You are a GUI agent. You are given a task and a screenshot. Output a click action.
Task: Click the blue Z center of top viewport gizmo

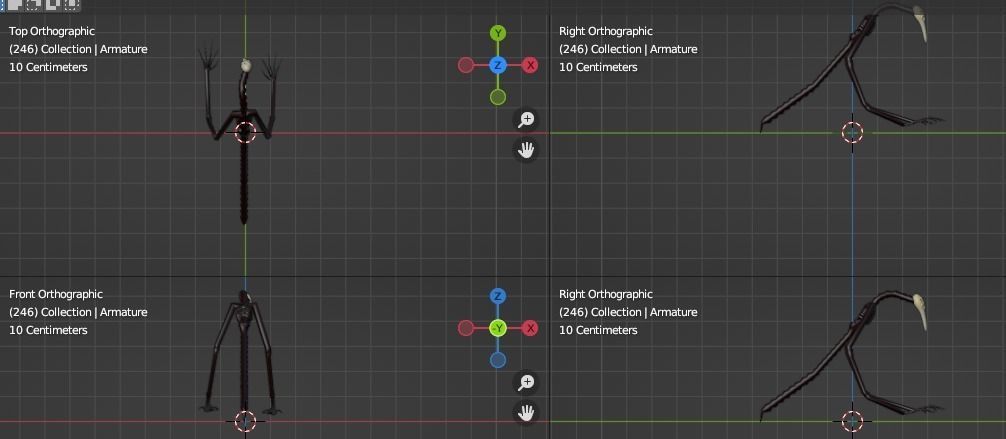click(x=498, y=65)
